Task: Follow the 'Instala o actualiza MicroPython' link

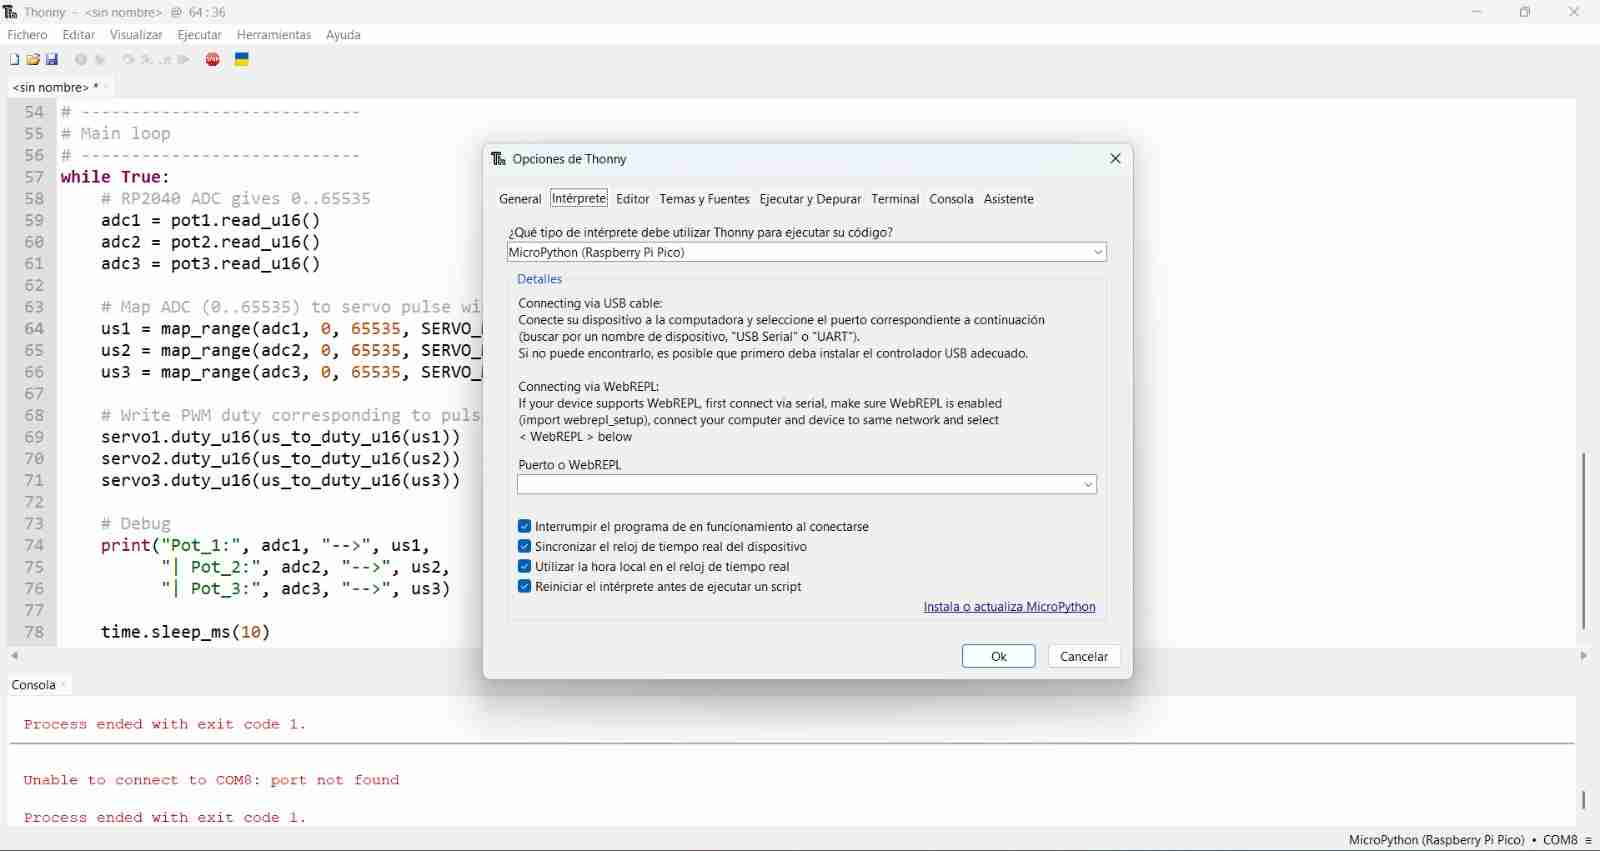Action: (x=1009, y=607)
